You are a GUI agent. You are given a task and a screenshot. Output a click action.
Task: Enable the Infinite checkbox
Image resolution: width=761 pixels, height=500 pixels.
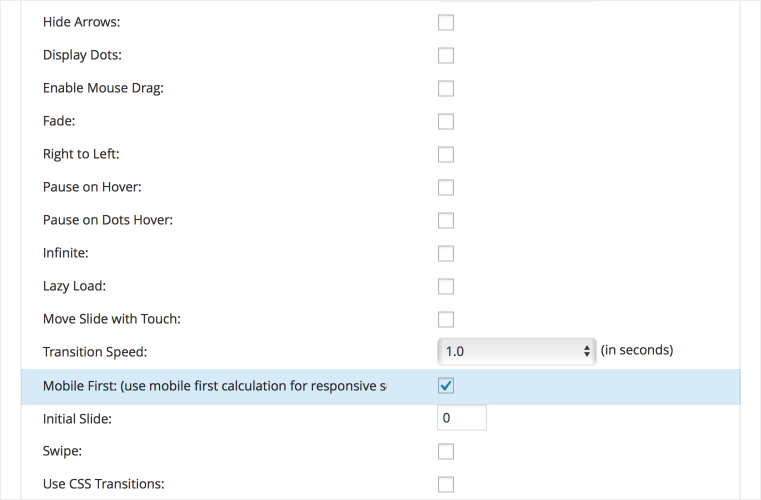tap(446, 254)
